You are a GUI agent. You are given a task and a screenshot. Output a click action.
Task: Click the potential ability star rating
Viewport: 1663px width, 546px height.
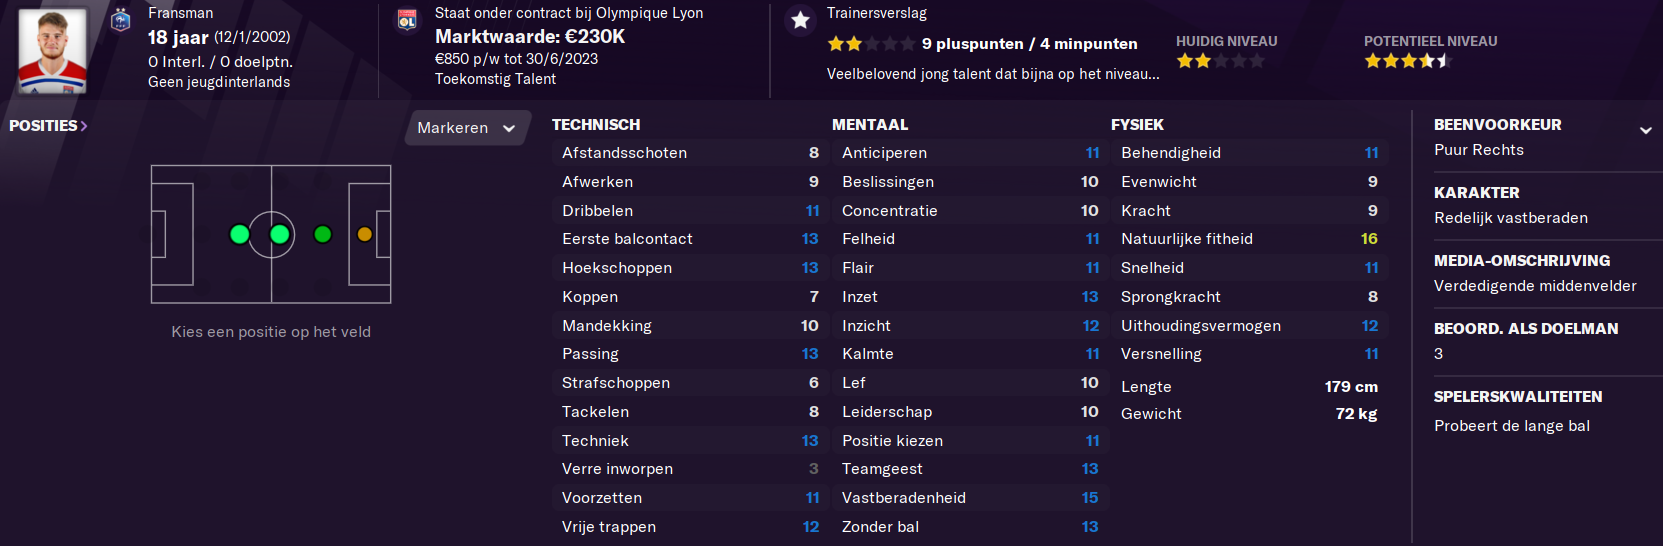(1408, 61)
